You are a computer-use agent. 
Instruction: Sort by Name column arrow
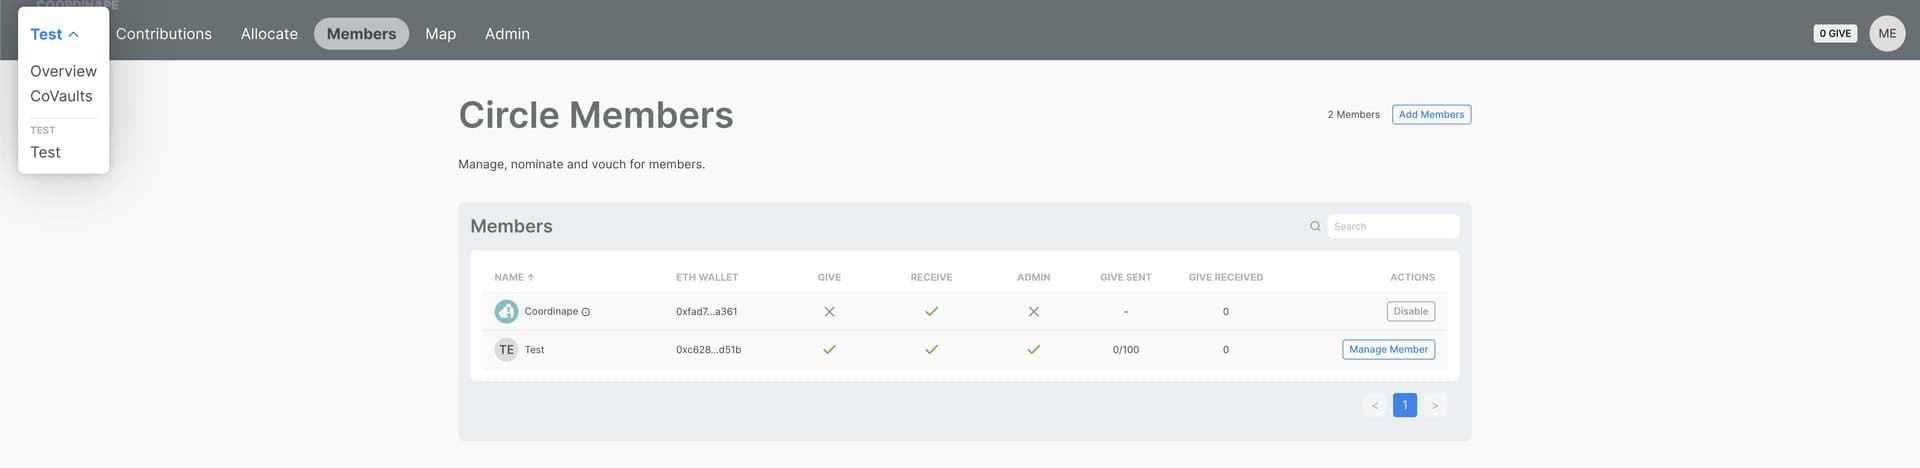[531, 277]
